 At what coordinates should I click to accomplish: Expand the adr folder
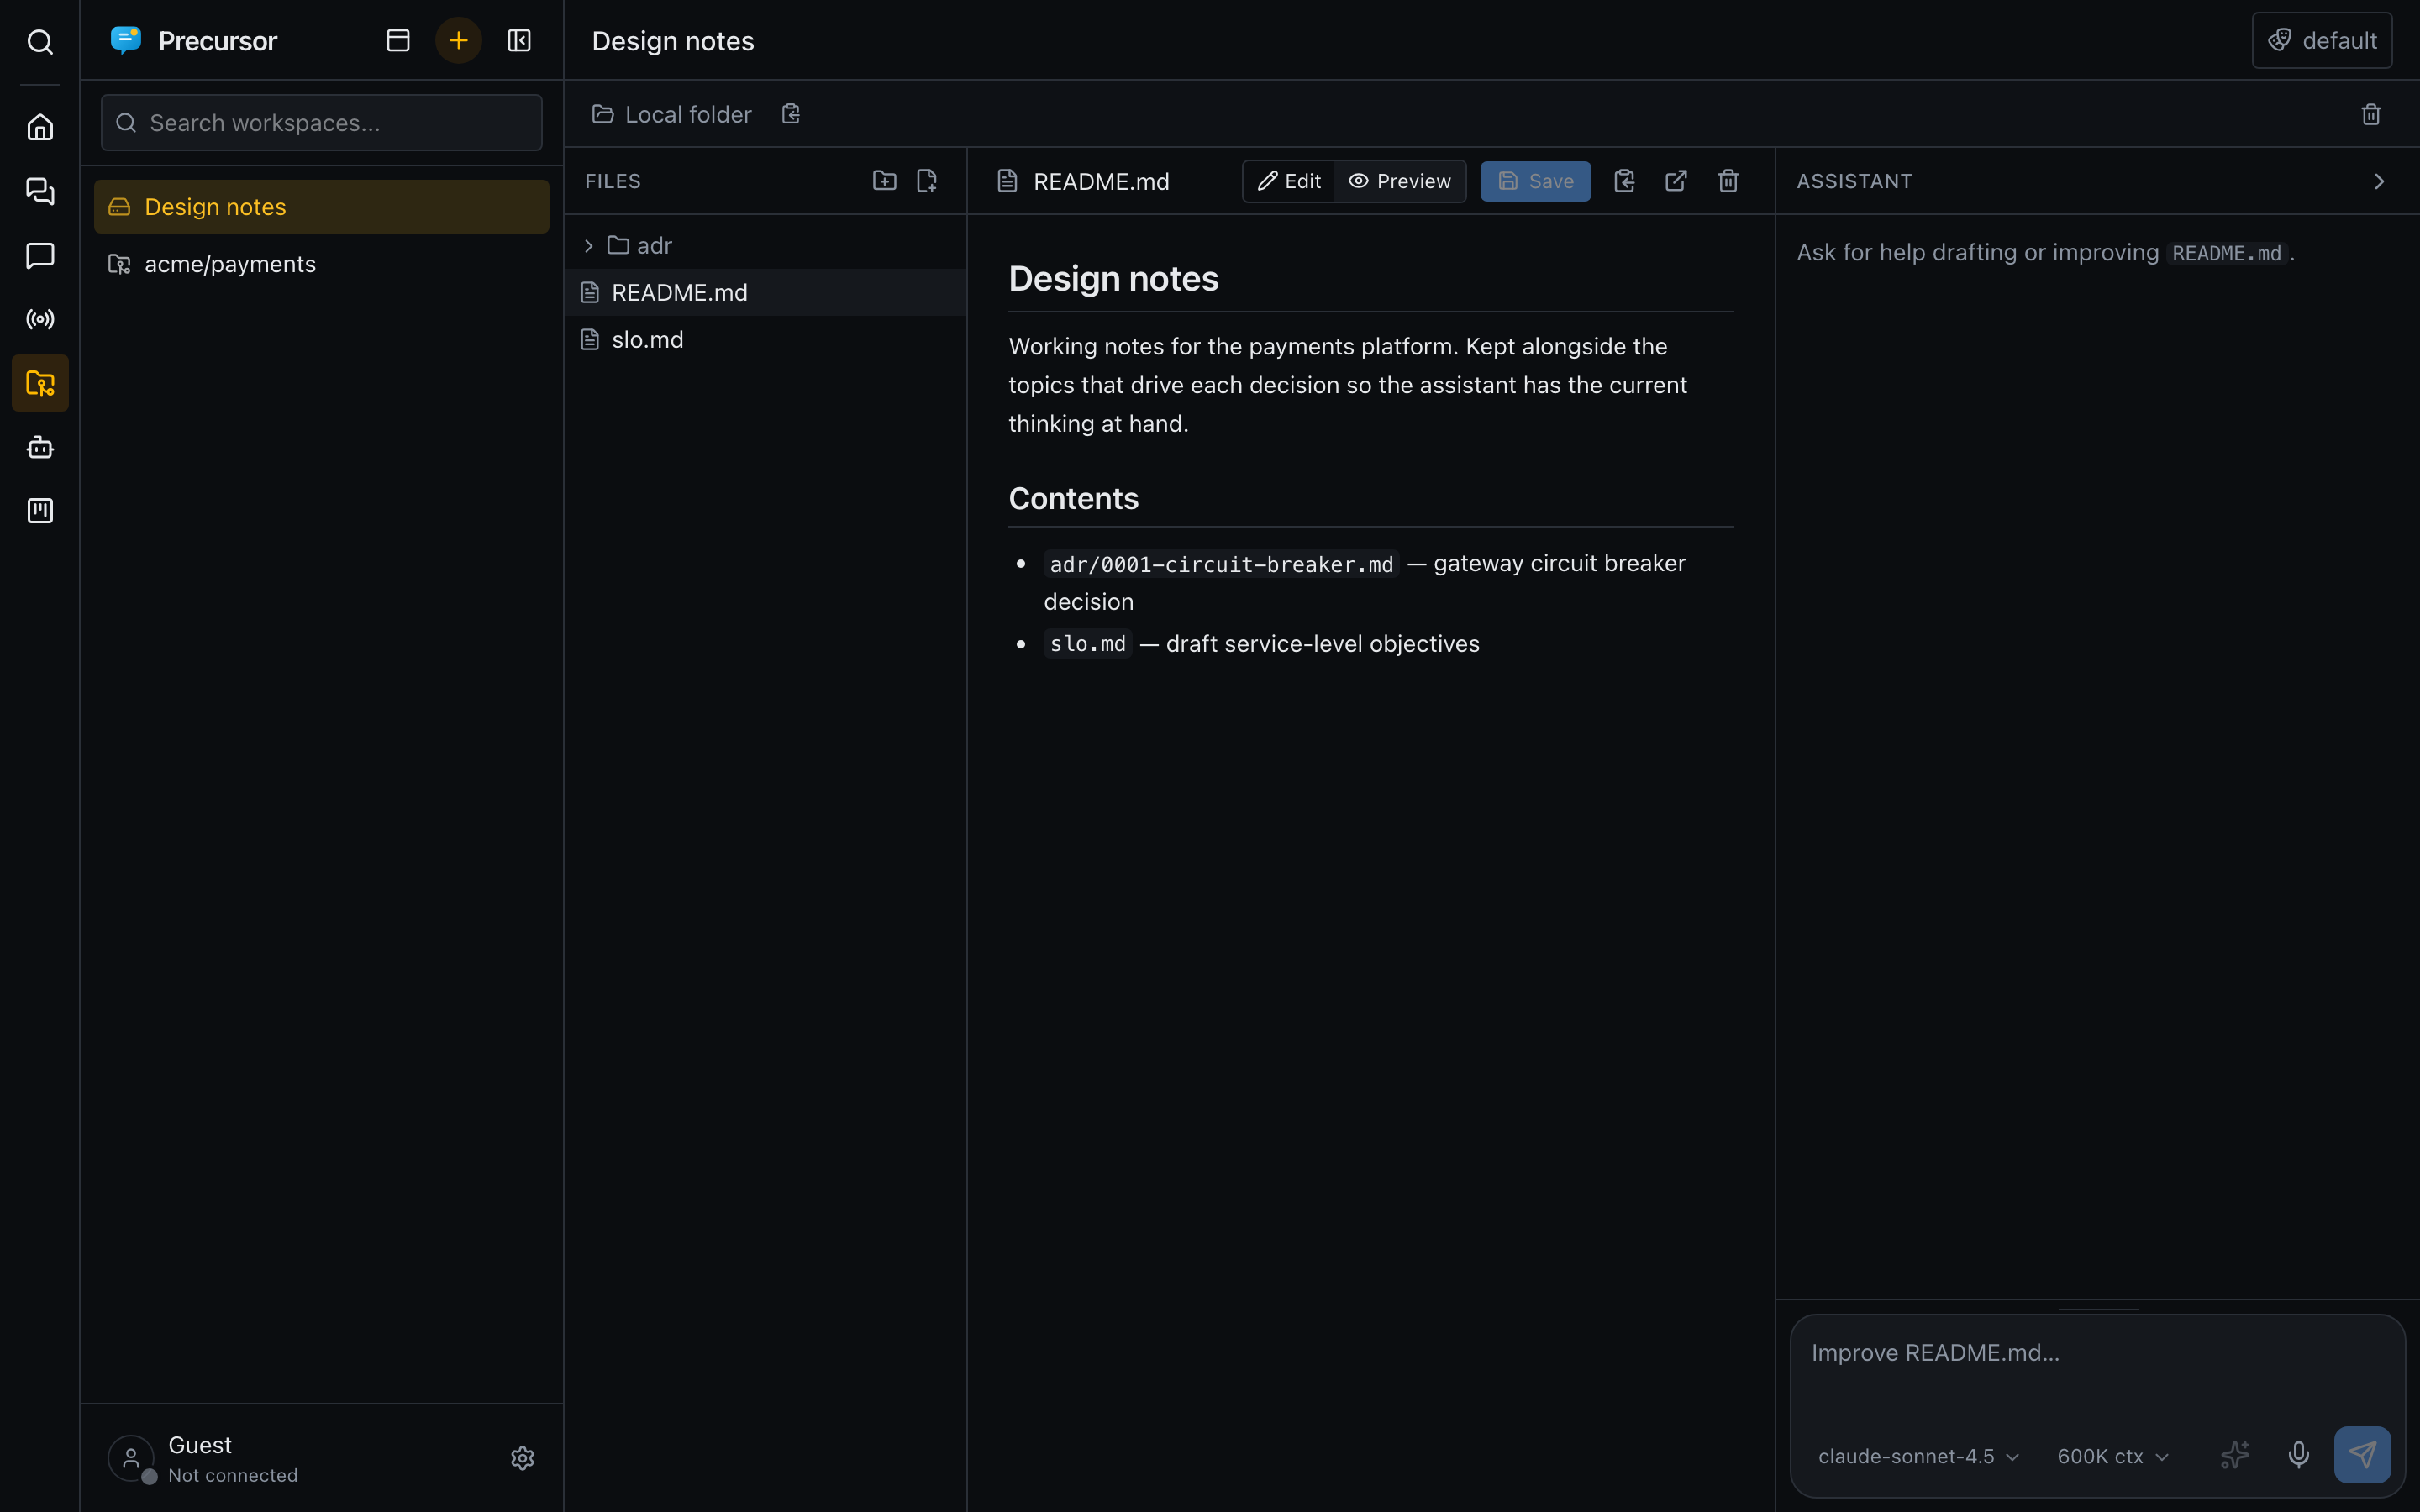tap(765, 245)
